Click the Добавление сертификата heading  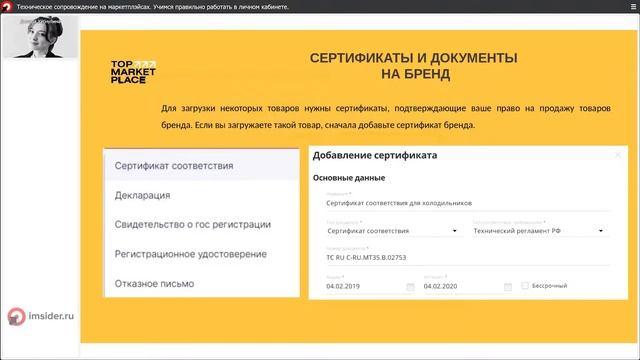375,156
